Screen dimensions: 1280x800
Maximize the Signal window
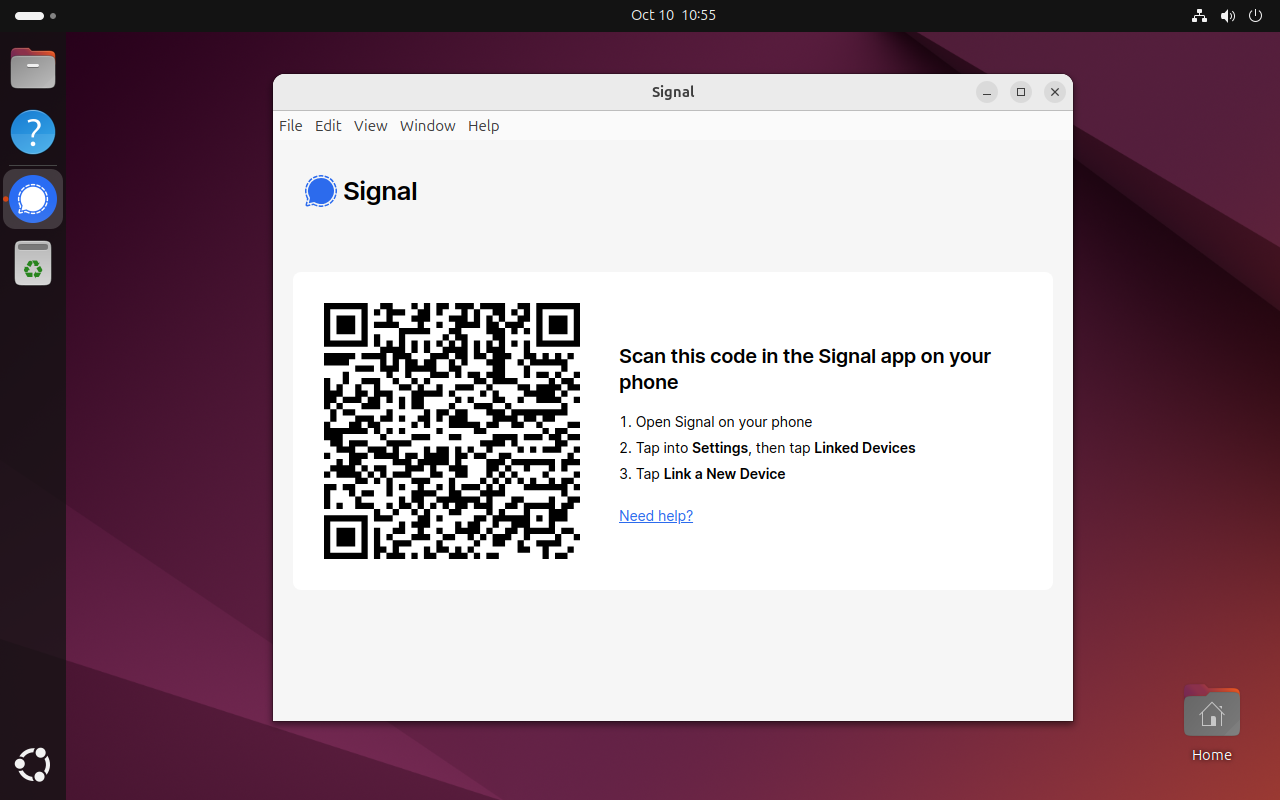click(1021, 92)
